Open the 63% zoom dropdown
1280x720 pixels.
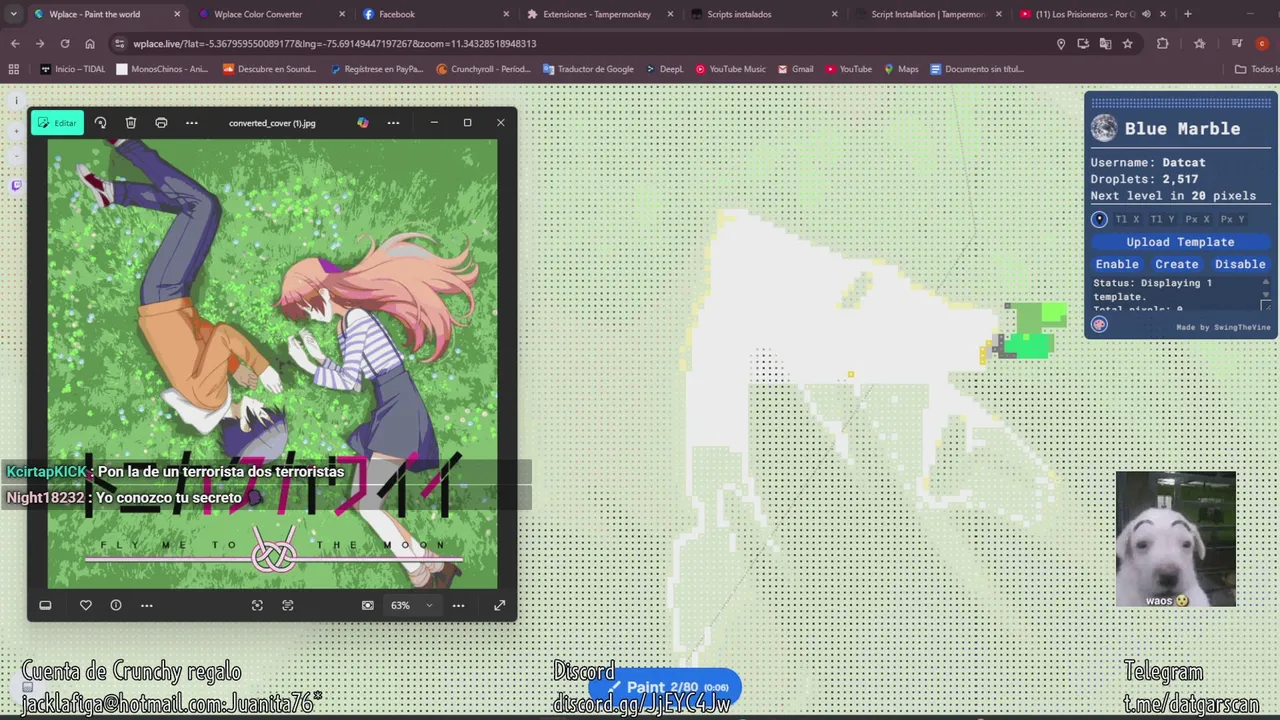411,605
